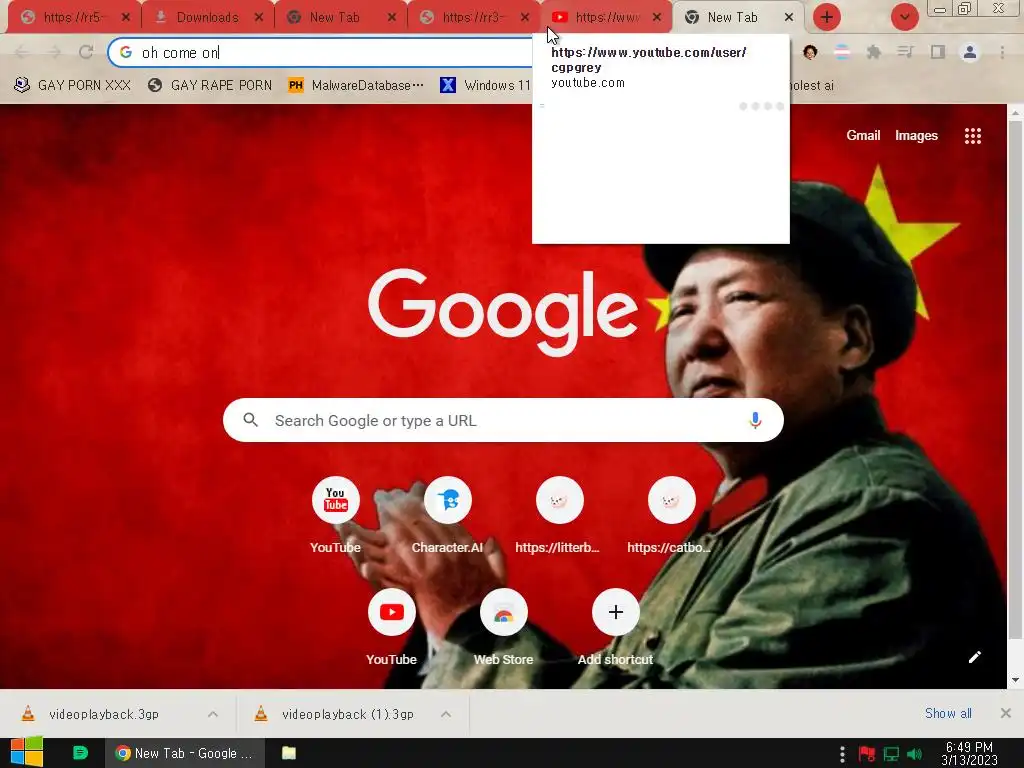Click the face-avatar extension icon in the toolbar
This screenshot has height=768, width=1024.
(810, 52)
